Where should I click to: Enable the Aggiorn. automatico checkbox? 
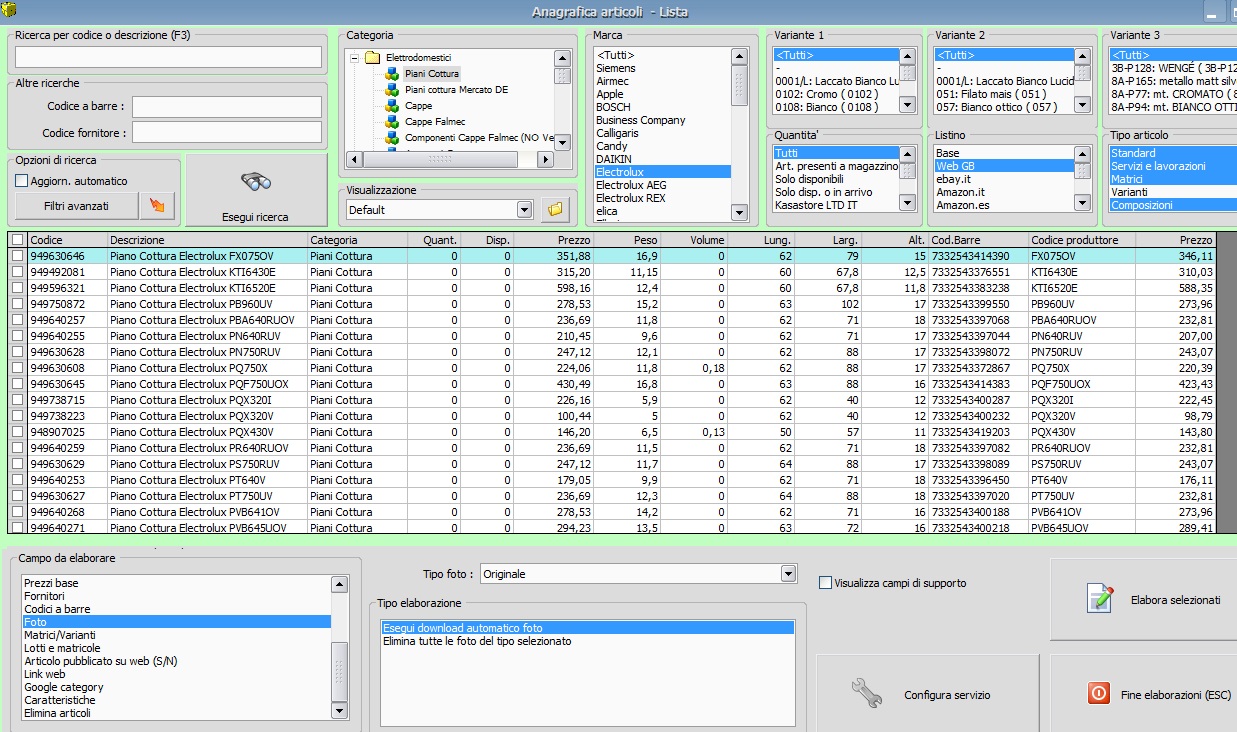(x=22, y=181)
